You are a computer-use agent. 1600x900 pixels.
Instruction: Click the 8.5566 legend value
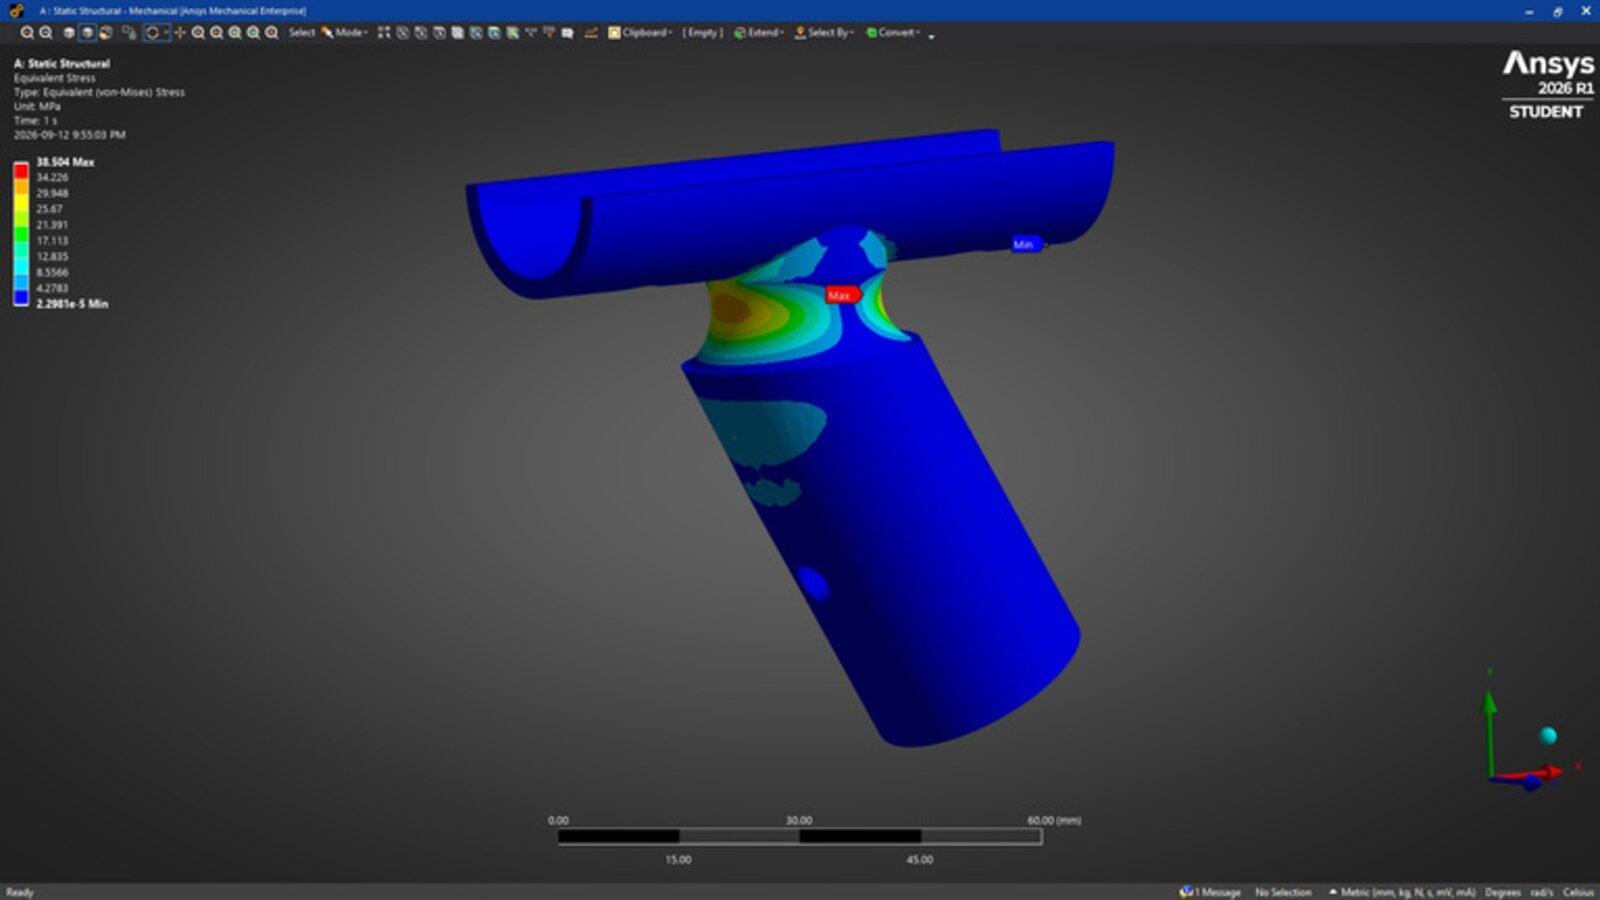52,272
